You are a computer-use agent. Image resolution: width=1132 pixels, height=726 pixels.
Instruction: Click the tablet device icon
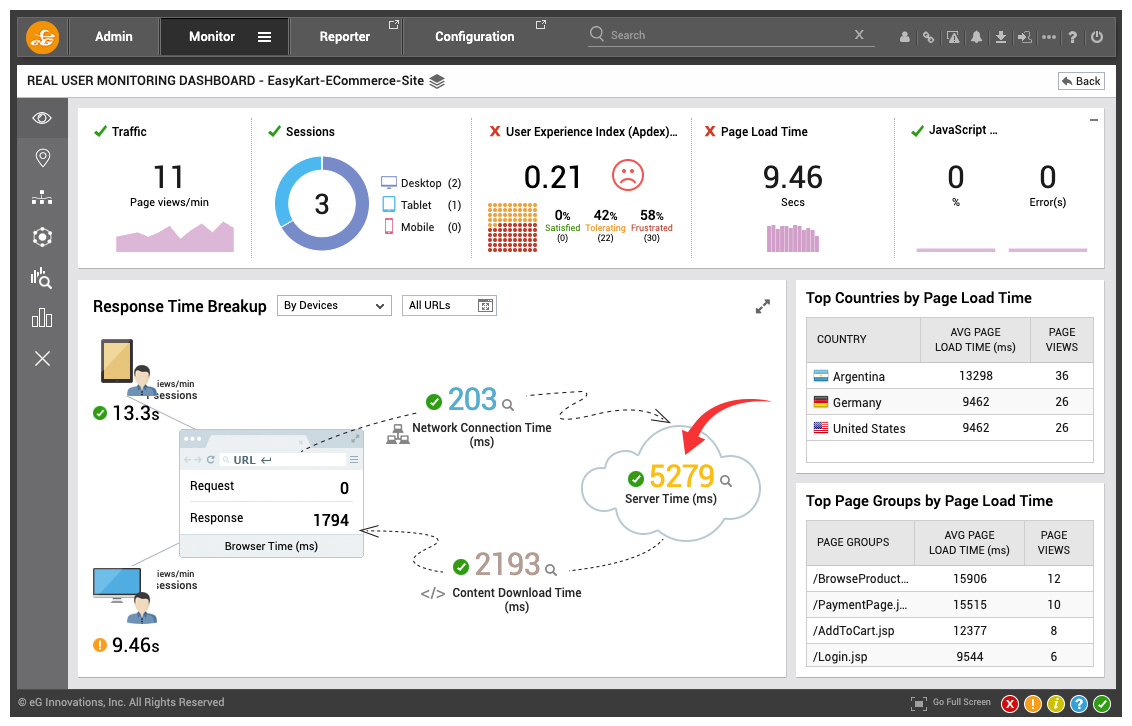tap(117, 361)
